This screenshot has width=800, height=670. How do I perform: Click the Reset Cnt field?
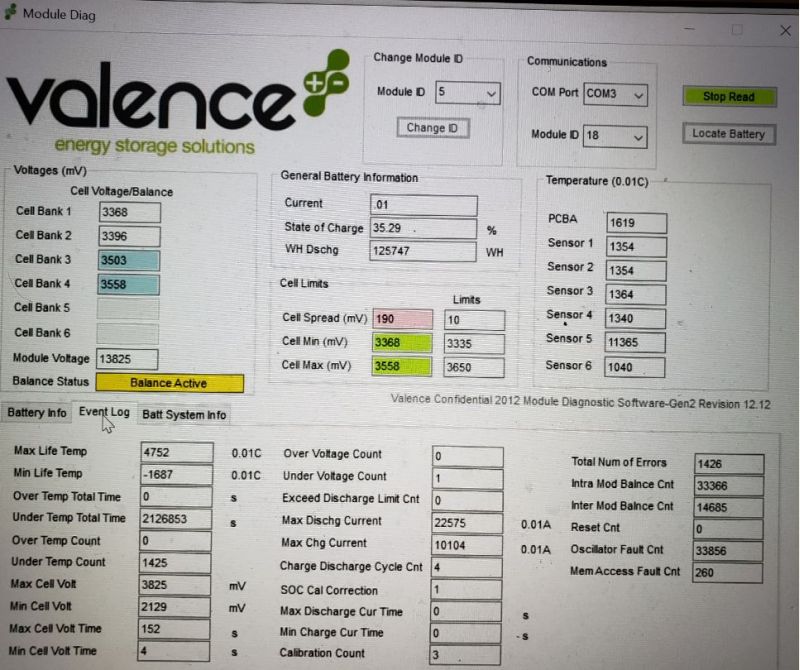[728, 529]
